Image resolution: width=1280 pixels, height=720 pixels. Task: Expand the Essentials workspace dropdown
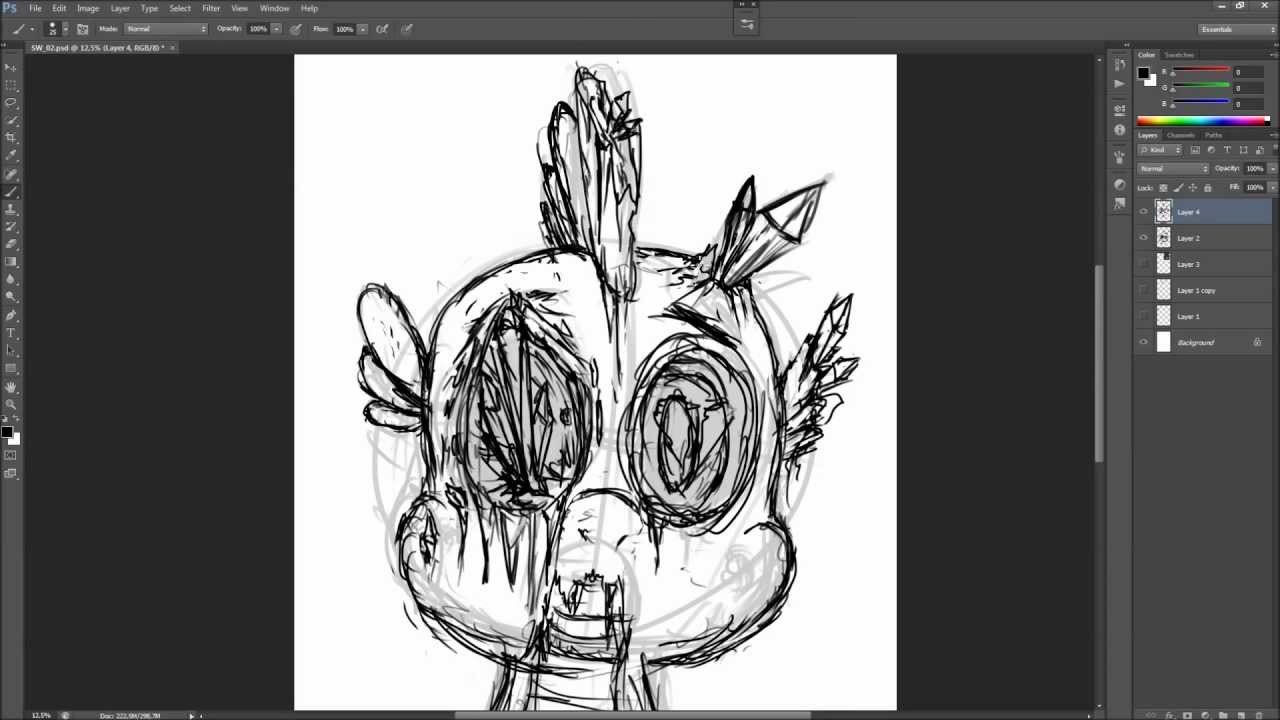[x=1238, y=29]
